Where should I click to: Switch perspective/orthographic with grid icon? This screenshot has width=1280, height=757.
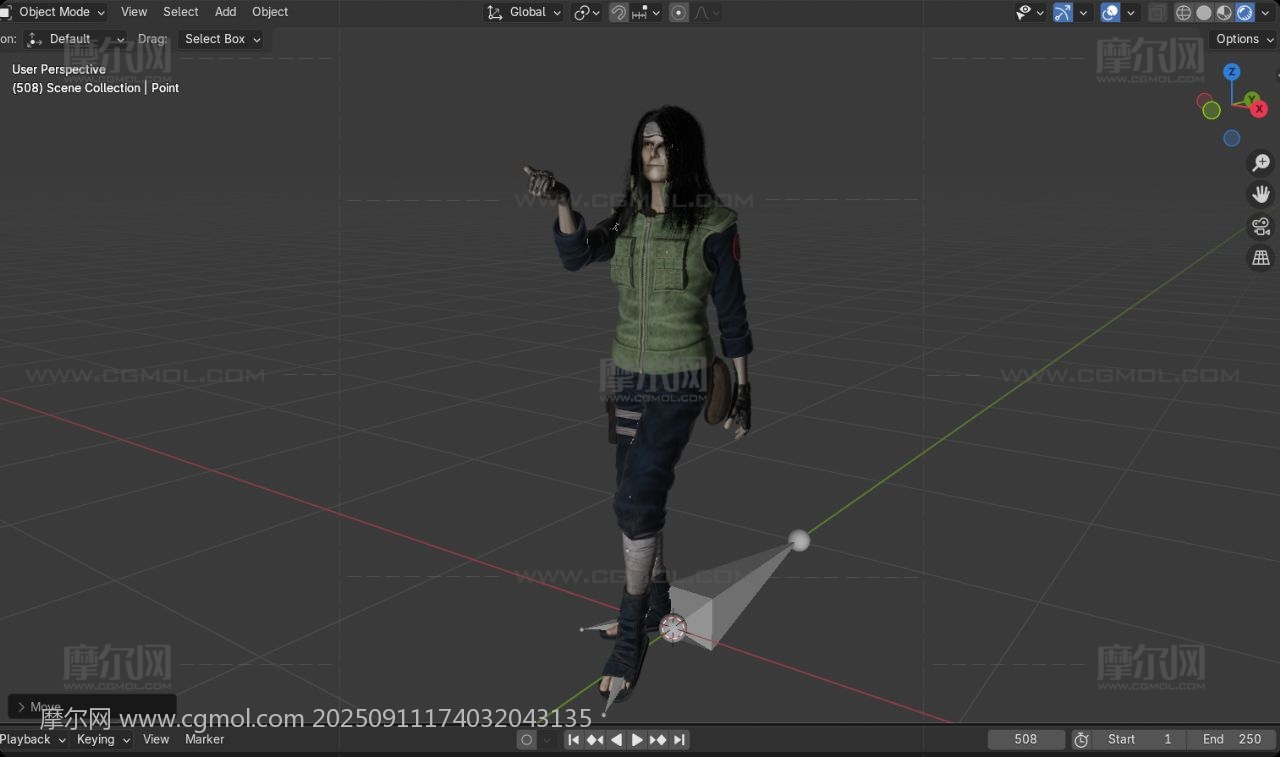click(x=1261, y=258)
